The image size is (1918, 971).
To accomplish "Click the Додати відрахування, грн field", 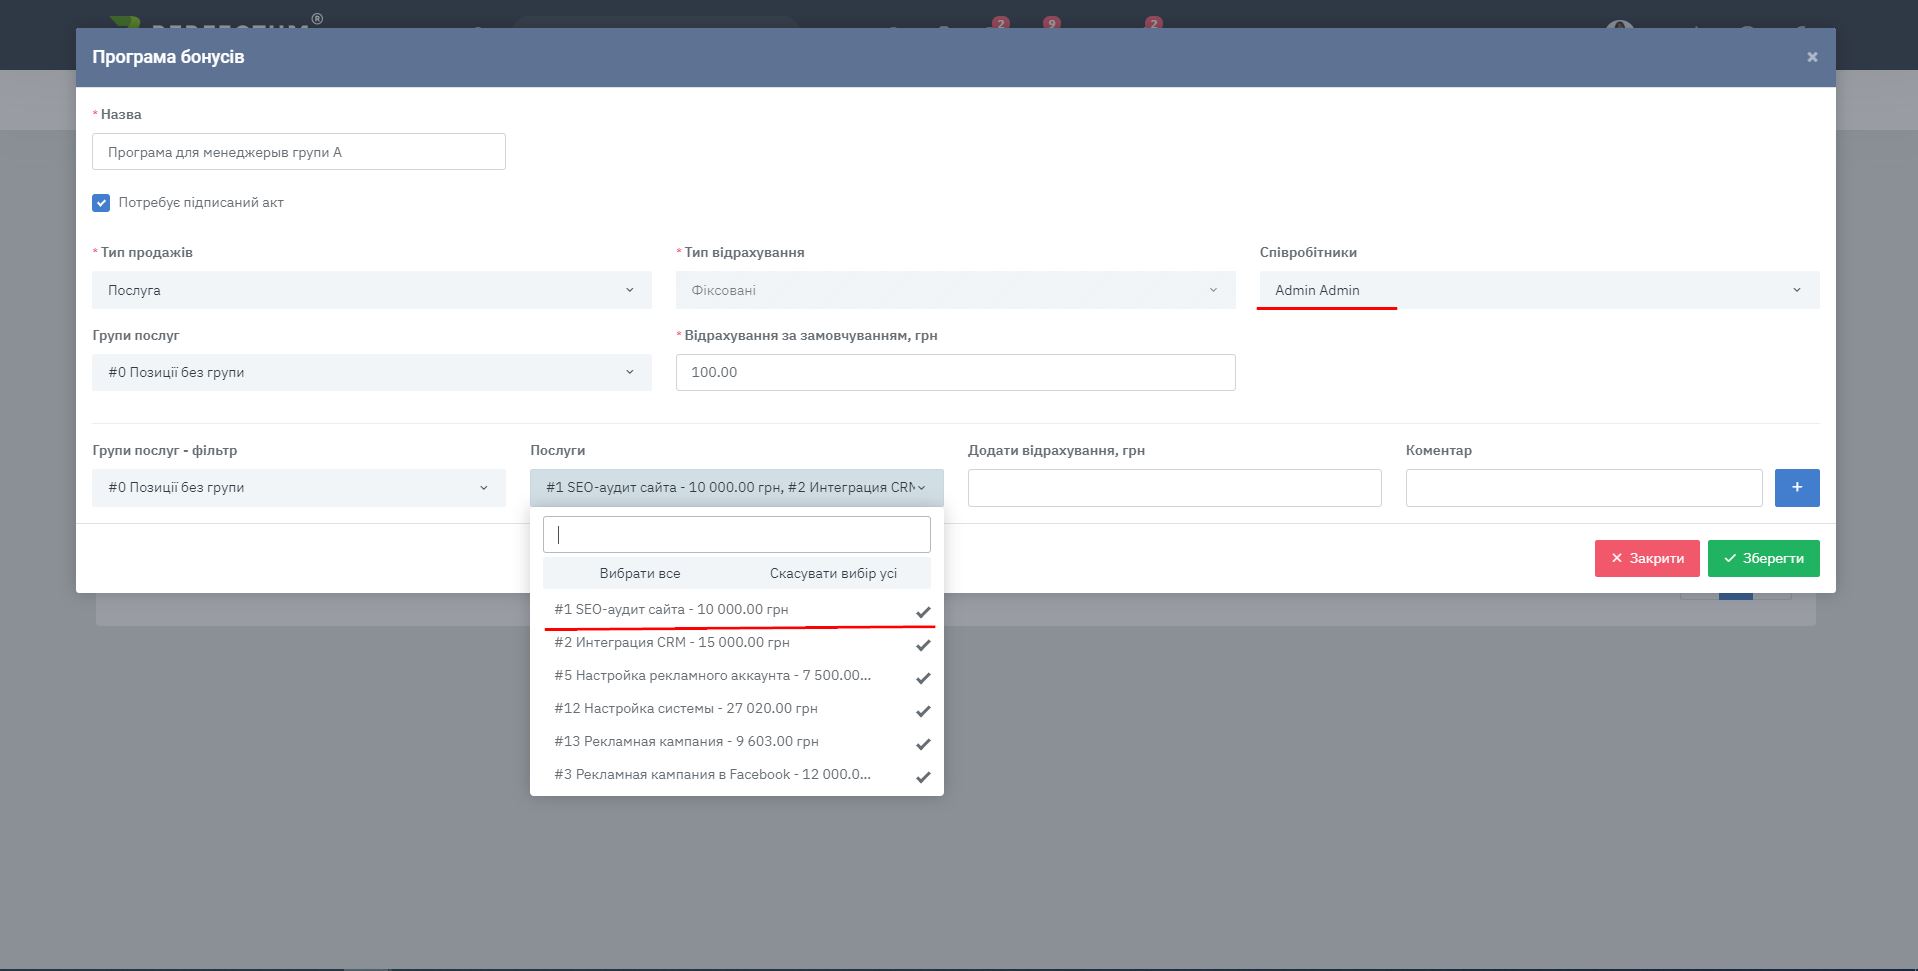I will 1174,488.
